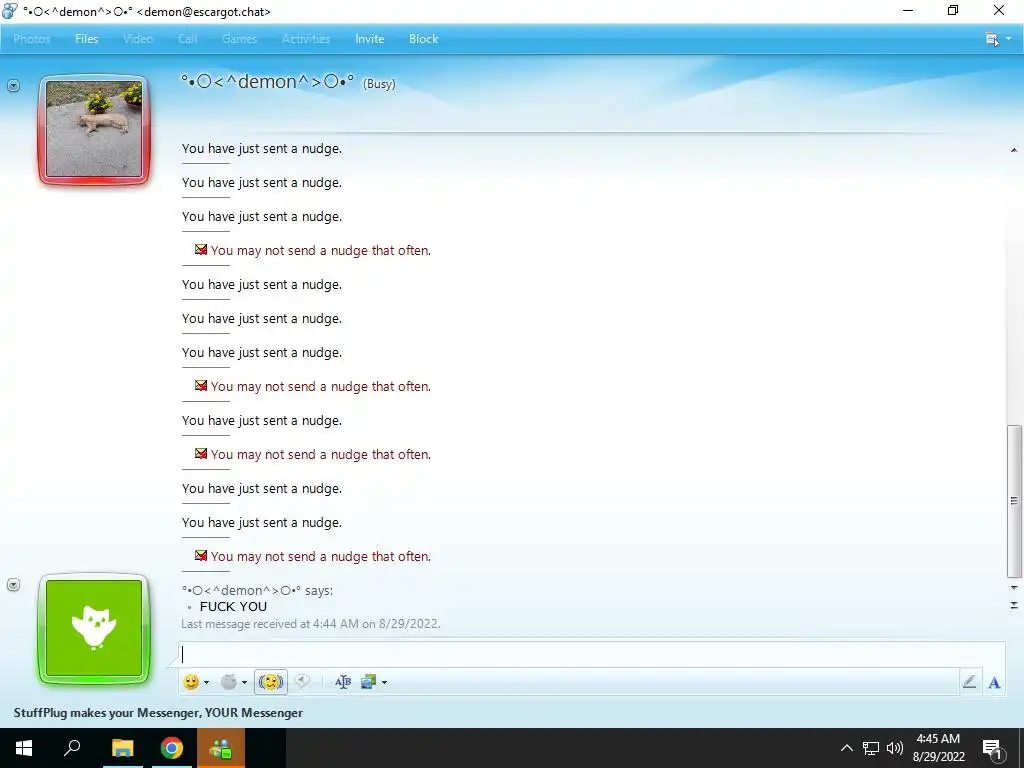Open the Files menu
This screenshot has height=768, width=1024.
pos(86,39)
